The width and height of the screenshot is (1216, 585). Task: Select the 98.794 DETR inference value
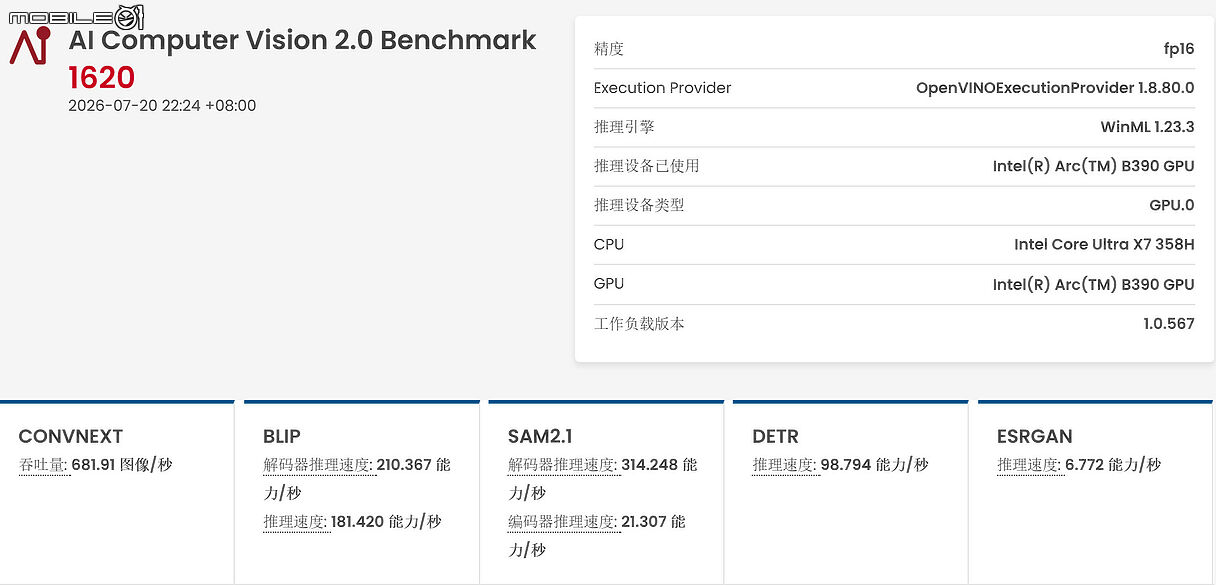(x=846, y=465)
